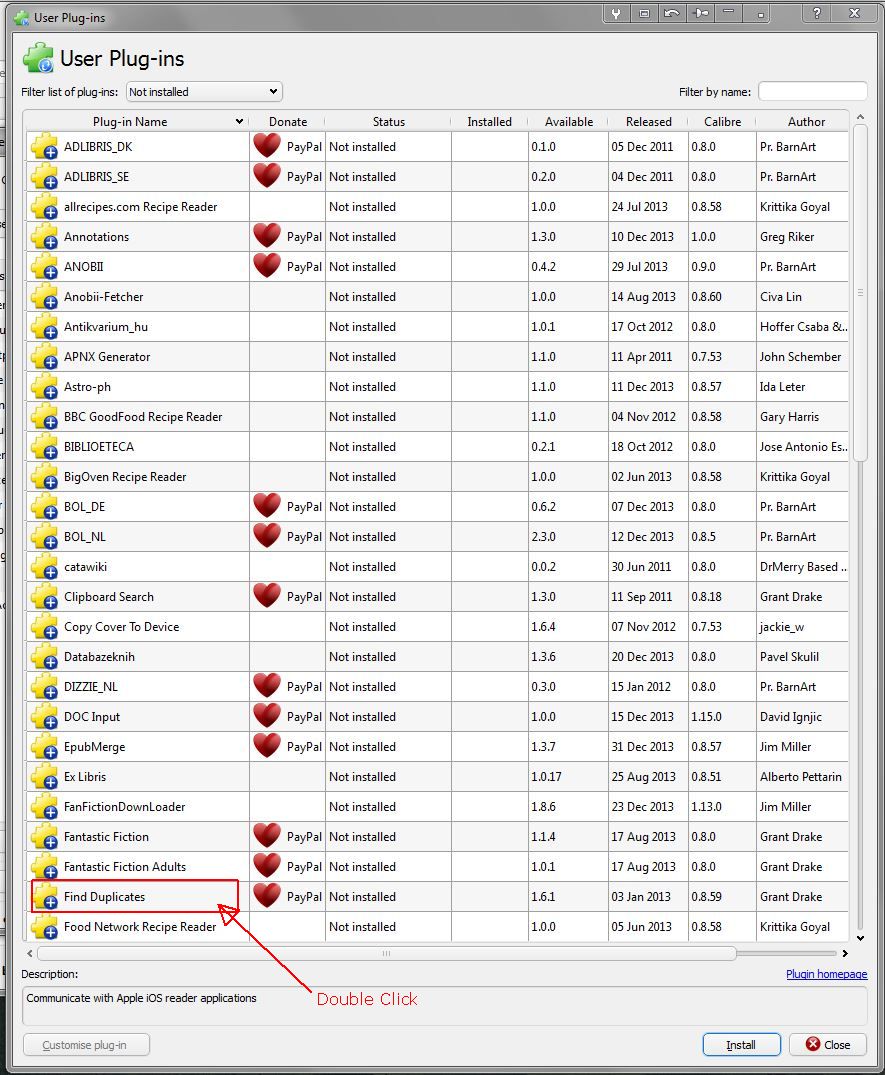Click the Fantastic Fiction Adults heart icon
The image size is (885, 1075).
[267, 866]
